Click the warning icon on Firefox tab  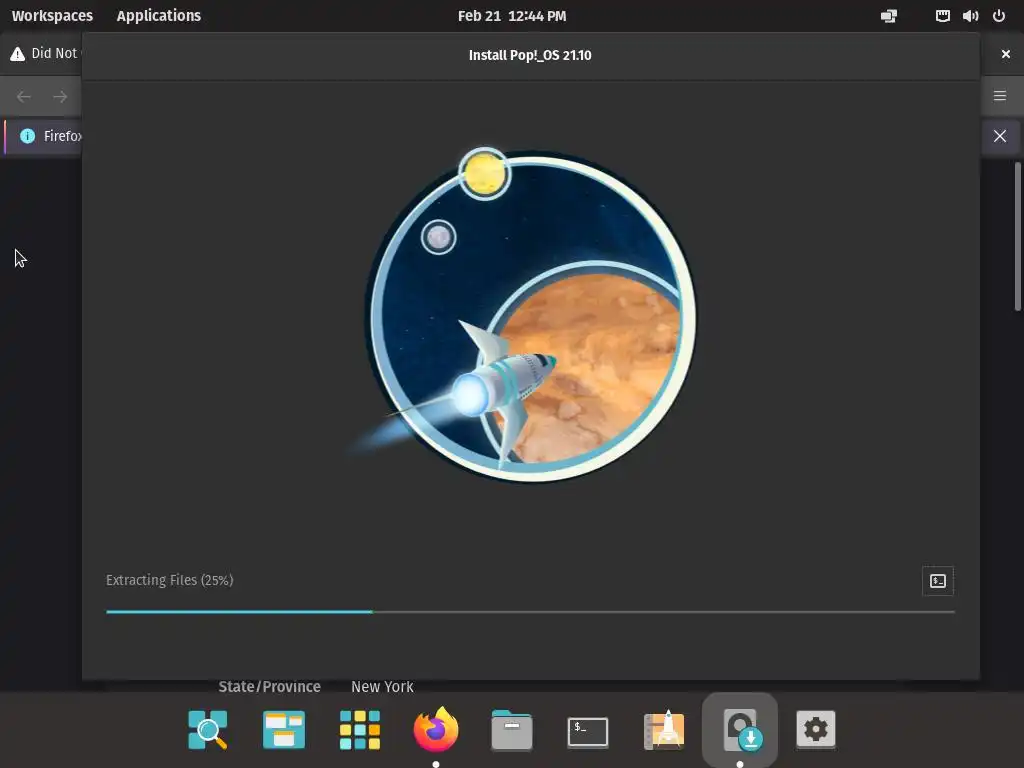point(18,54)
